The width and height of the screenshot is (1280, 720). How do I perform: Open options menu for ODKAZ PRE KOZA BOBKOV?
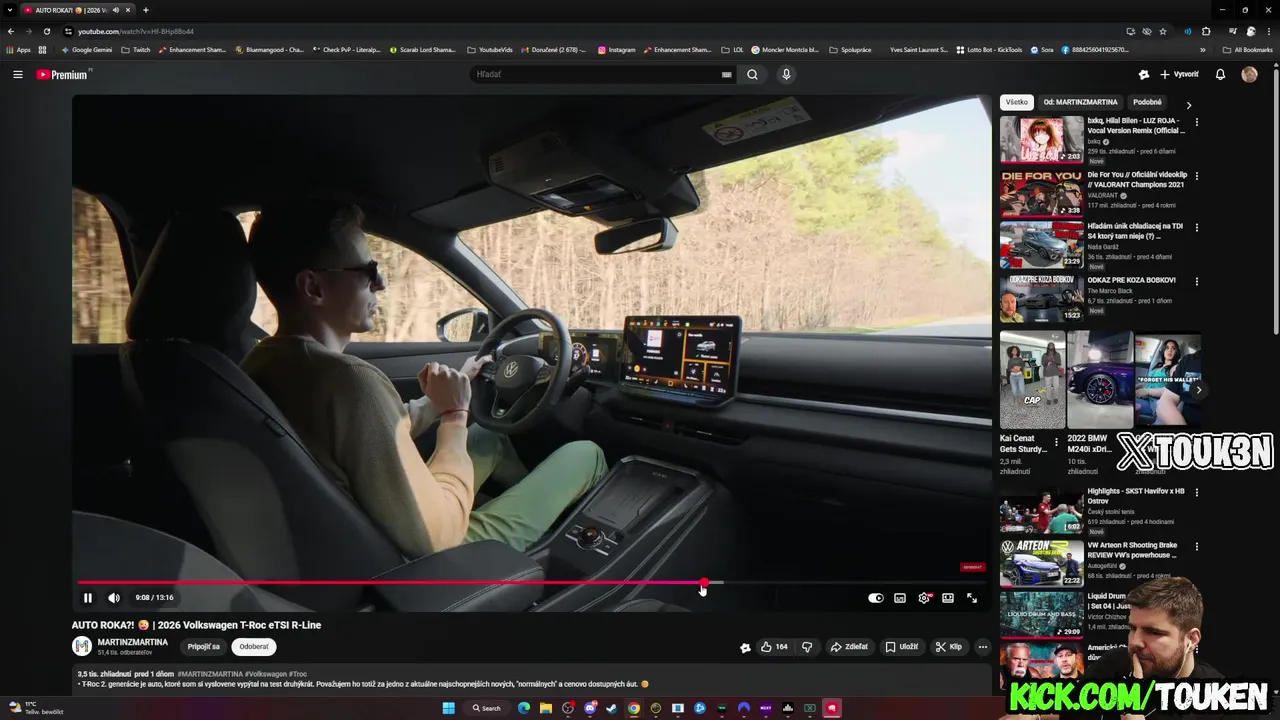click(x=1197, y=282)
